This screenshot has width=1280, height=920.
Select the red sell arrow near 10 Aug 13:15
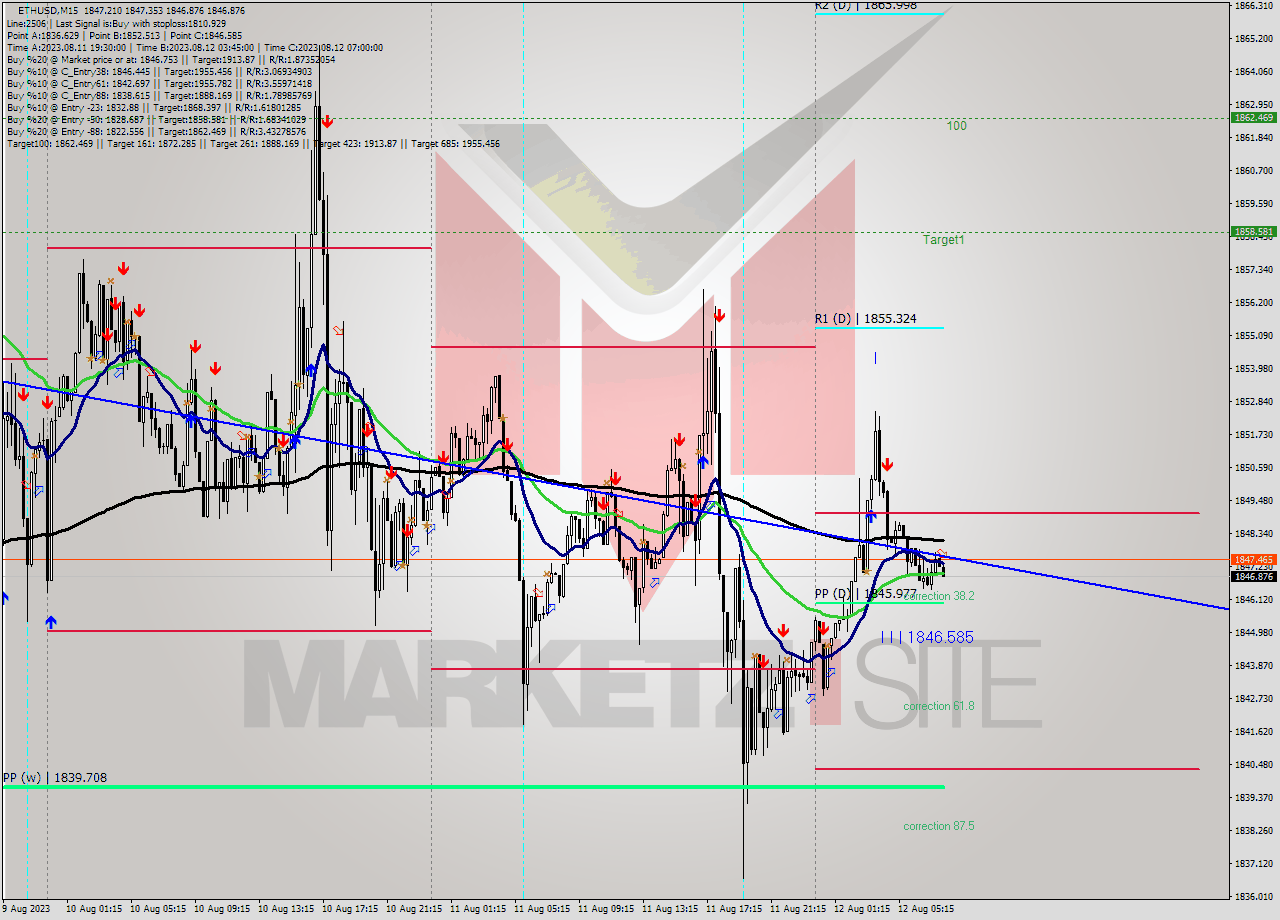(284, 440)
